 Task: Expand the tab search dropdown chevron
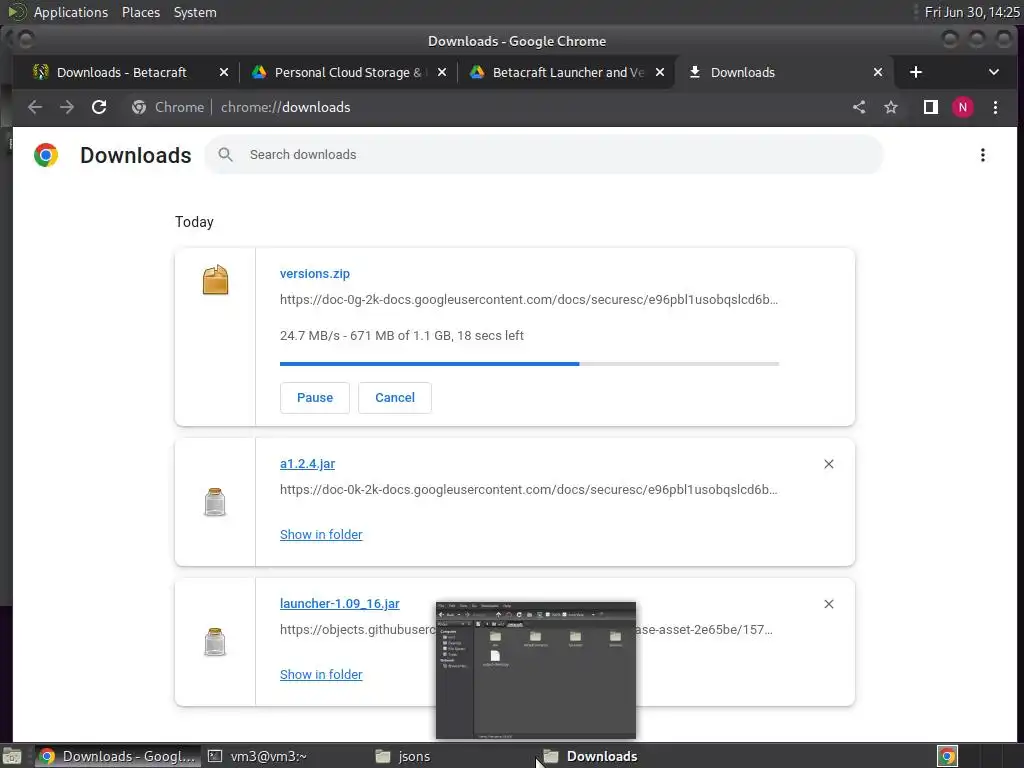click(x=993, y=72)
